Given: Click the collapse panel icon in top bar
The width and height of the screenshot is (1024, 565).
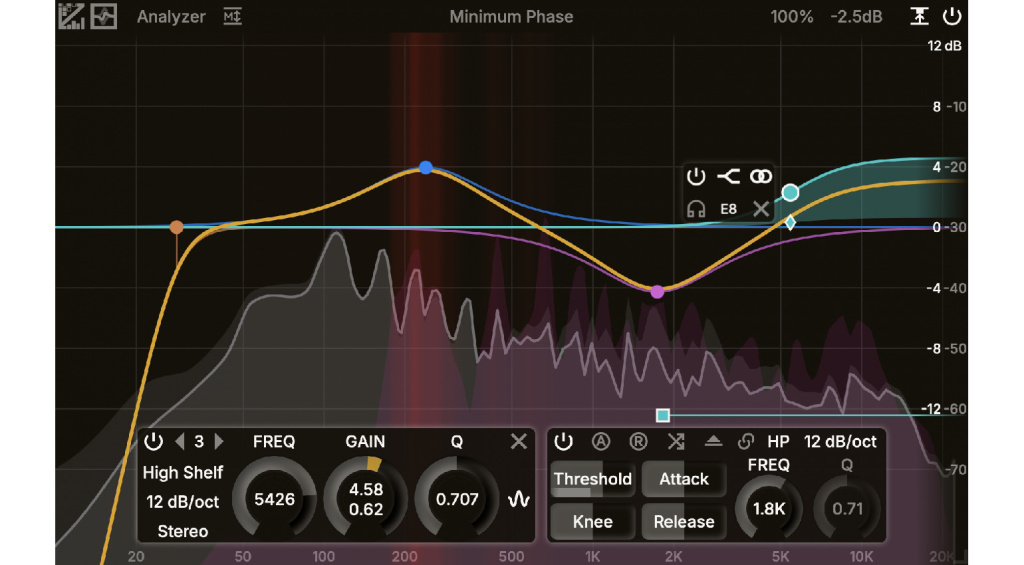Looking at the screenshot, I should (920, 16).
